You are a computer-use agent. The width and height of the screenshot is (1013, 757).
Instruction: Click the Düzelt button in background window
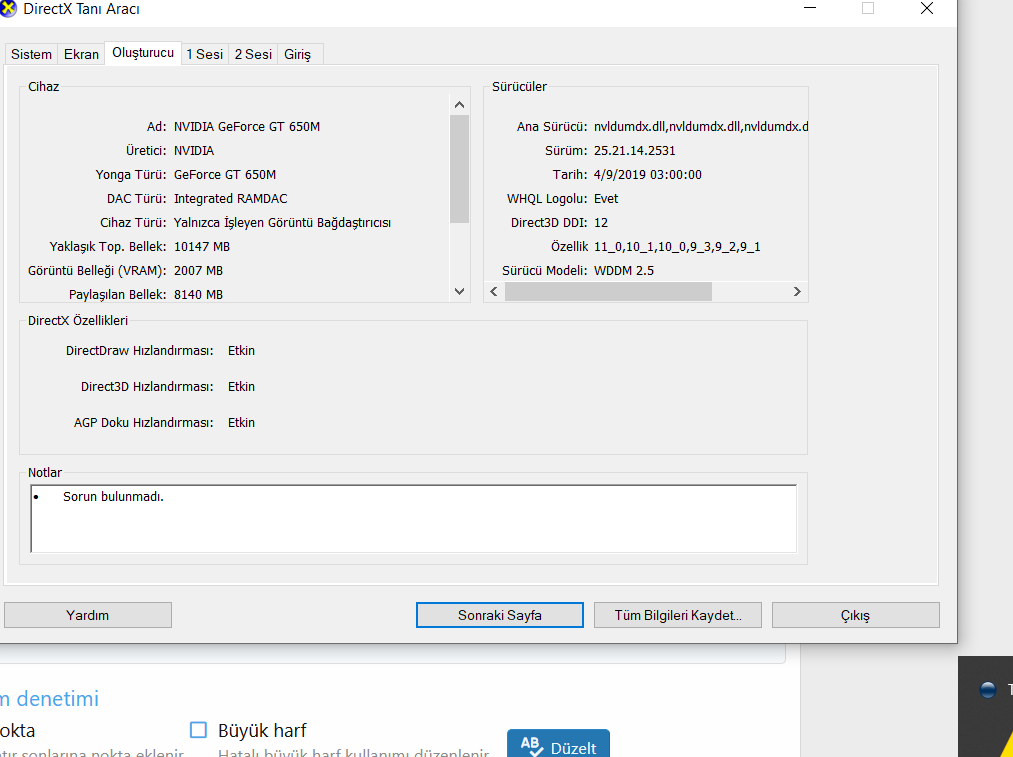558,744
